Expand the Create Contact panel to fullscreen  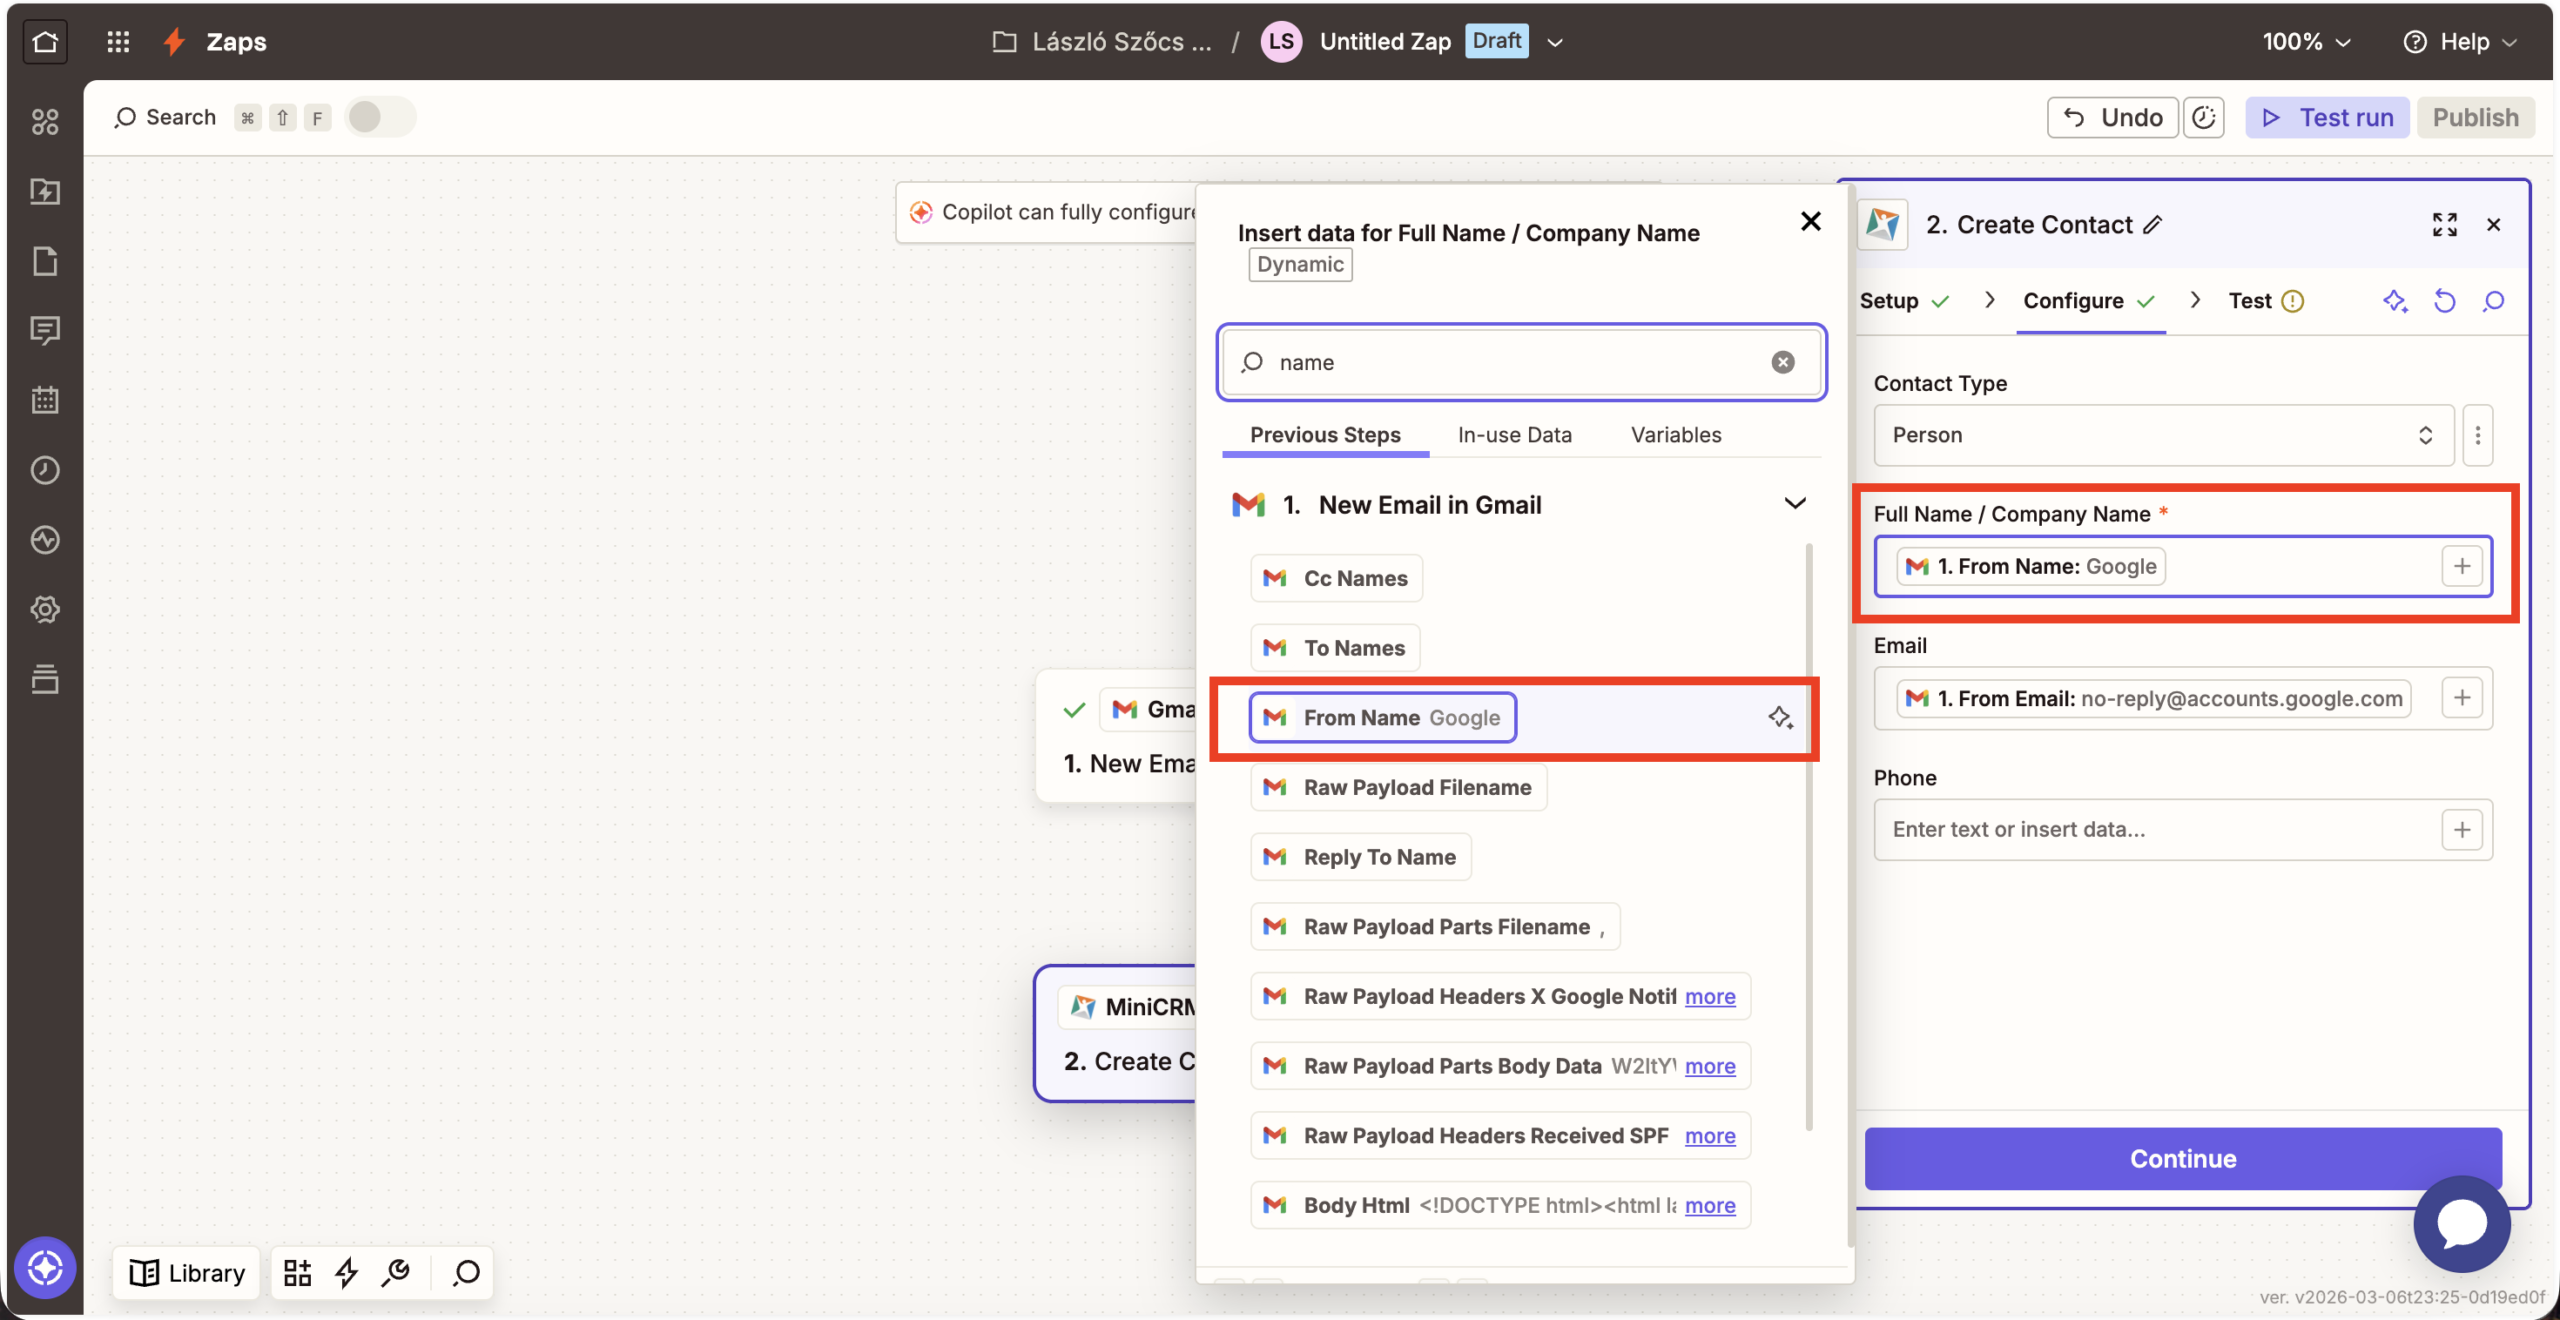tap(2444, 225)
